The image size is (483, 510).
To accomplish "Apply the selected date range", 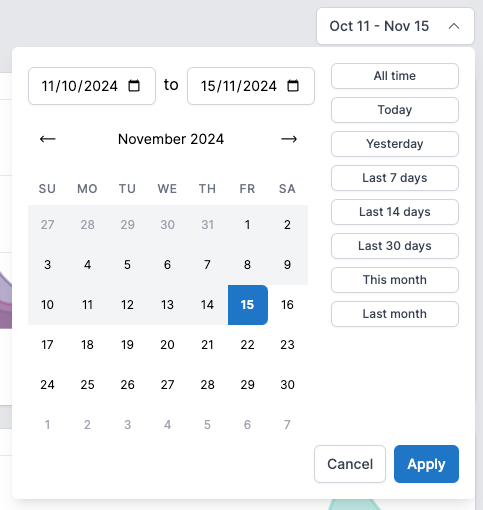I will click(426, 464).
